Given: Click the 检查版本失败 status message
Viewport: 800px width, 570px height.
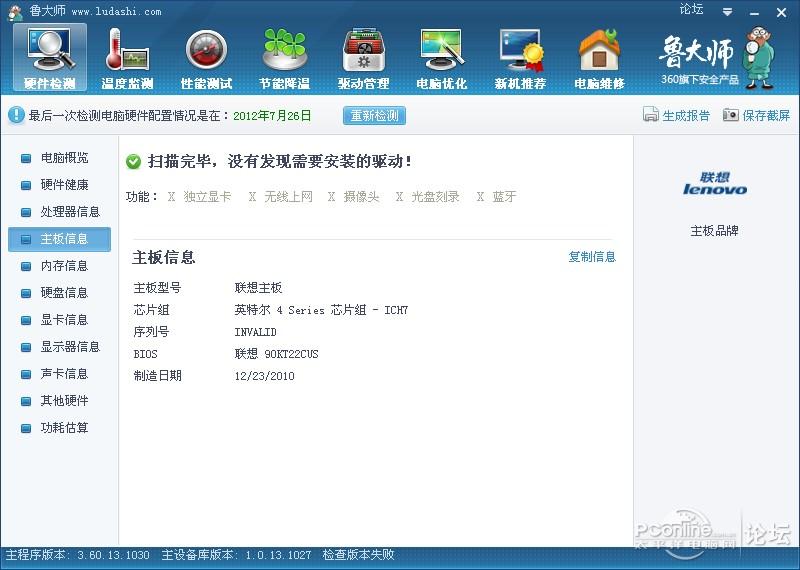Looking at the screenshot, I should click(x=358, y=555).
